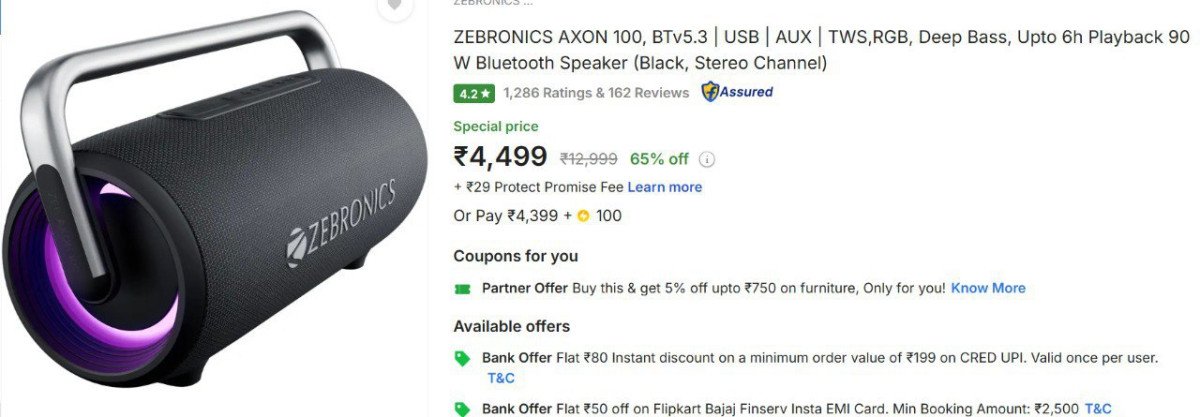This screenshot has height=417, width=1200.
Task: Click the struck-through ₹12,999 original price
Action: (x=588, y=159)
